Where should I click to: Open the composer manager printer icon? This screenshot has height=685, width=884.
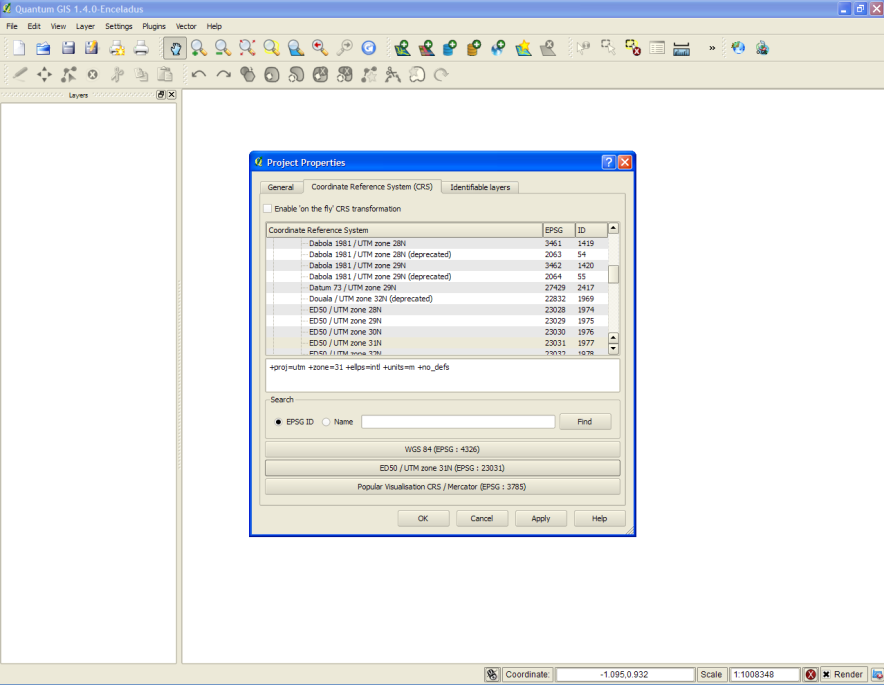[141, 48]
